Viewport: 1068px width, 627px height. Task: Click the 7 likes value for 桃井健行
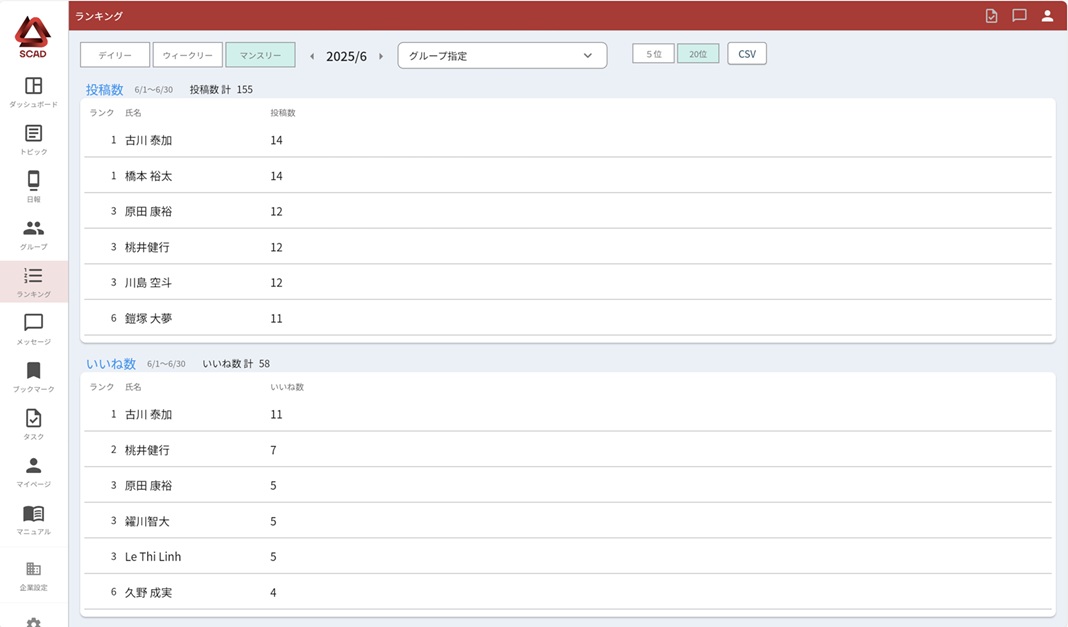[273, 450]
